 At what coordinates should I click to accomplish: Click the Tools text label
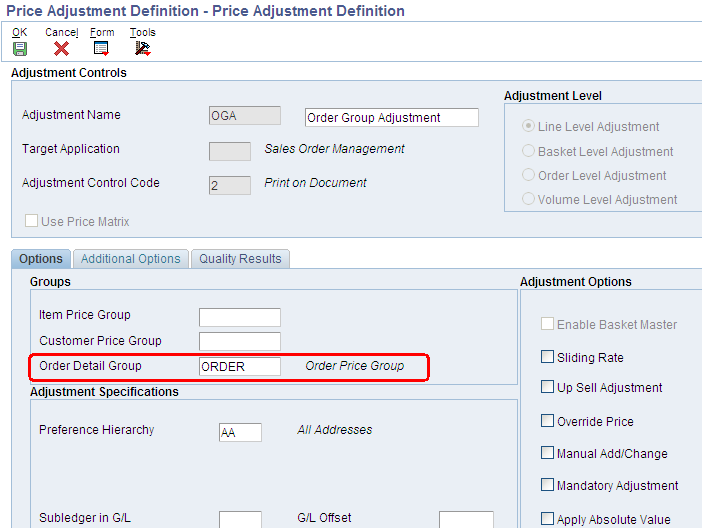143,32
